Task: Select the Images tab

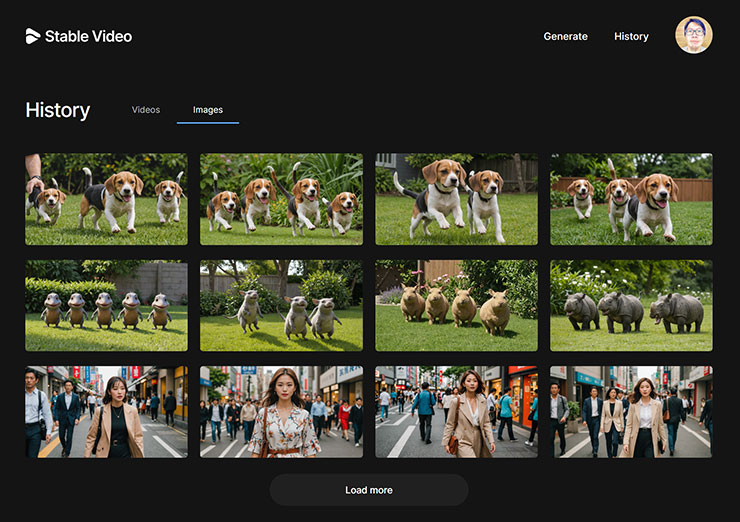Action: (208, 110)
